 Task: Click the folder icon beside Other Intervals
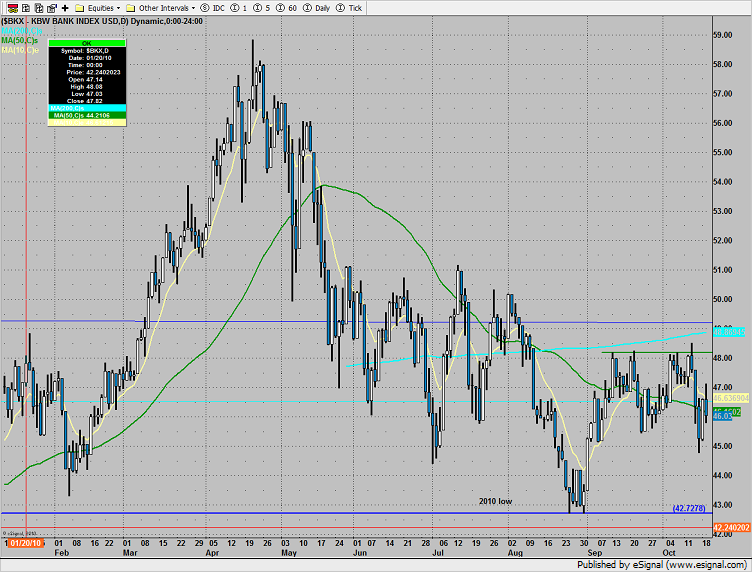(x=131, y=6)
